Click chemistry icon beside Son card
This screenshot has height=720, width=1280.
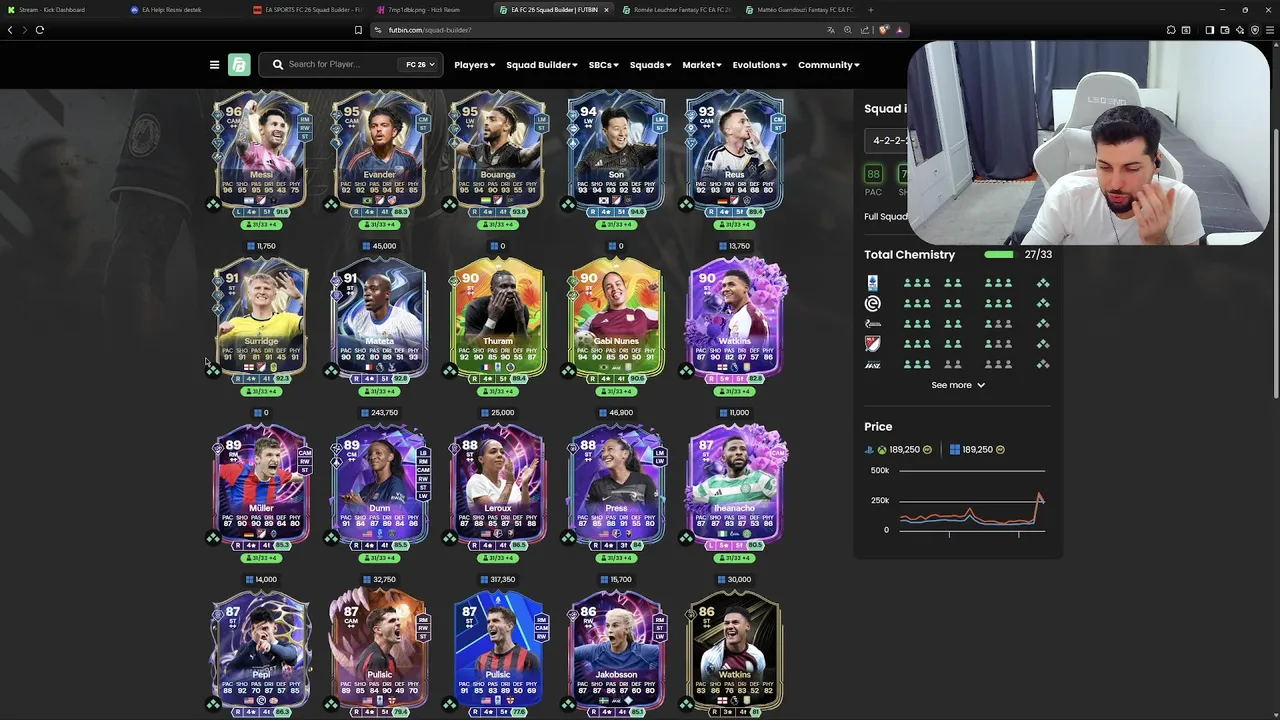pyautogui.click(x=568, y=204)
